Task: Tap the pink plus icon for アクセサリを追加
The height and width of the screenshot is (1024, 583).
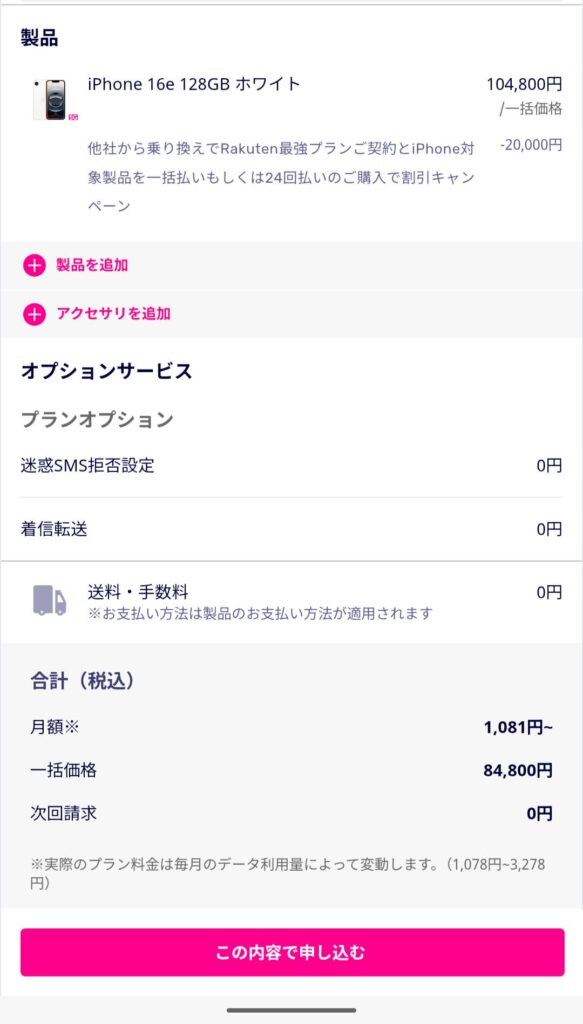Action: point(34,314)
